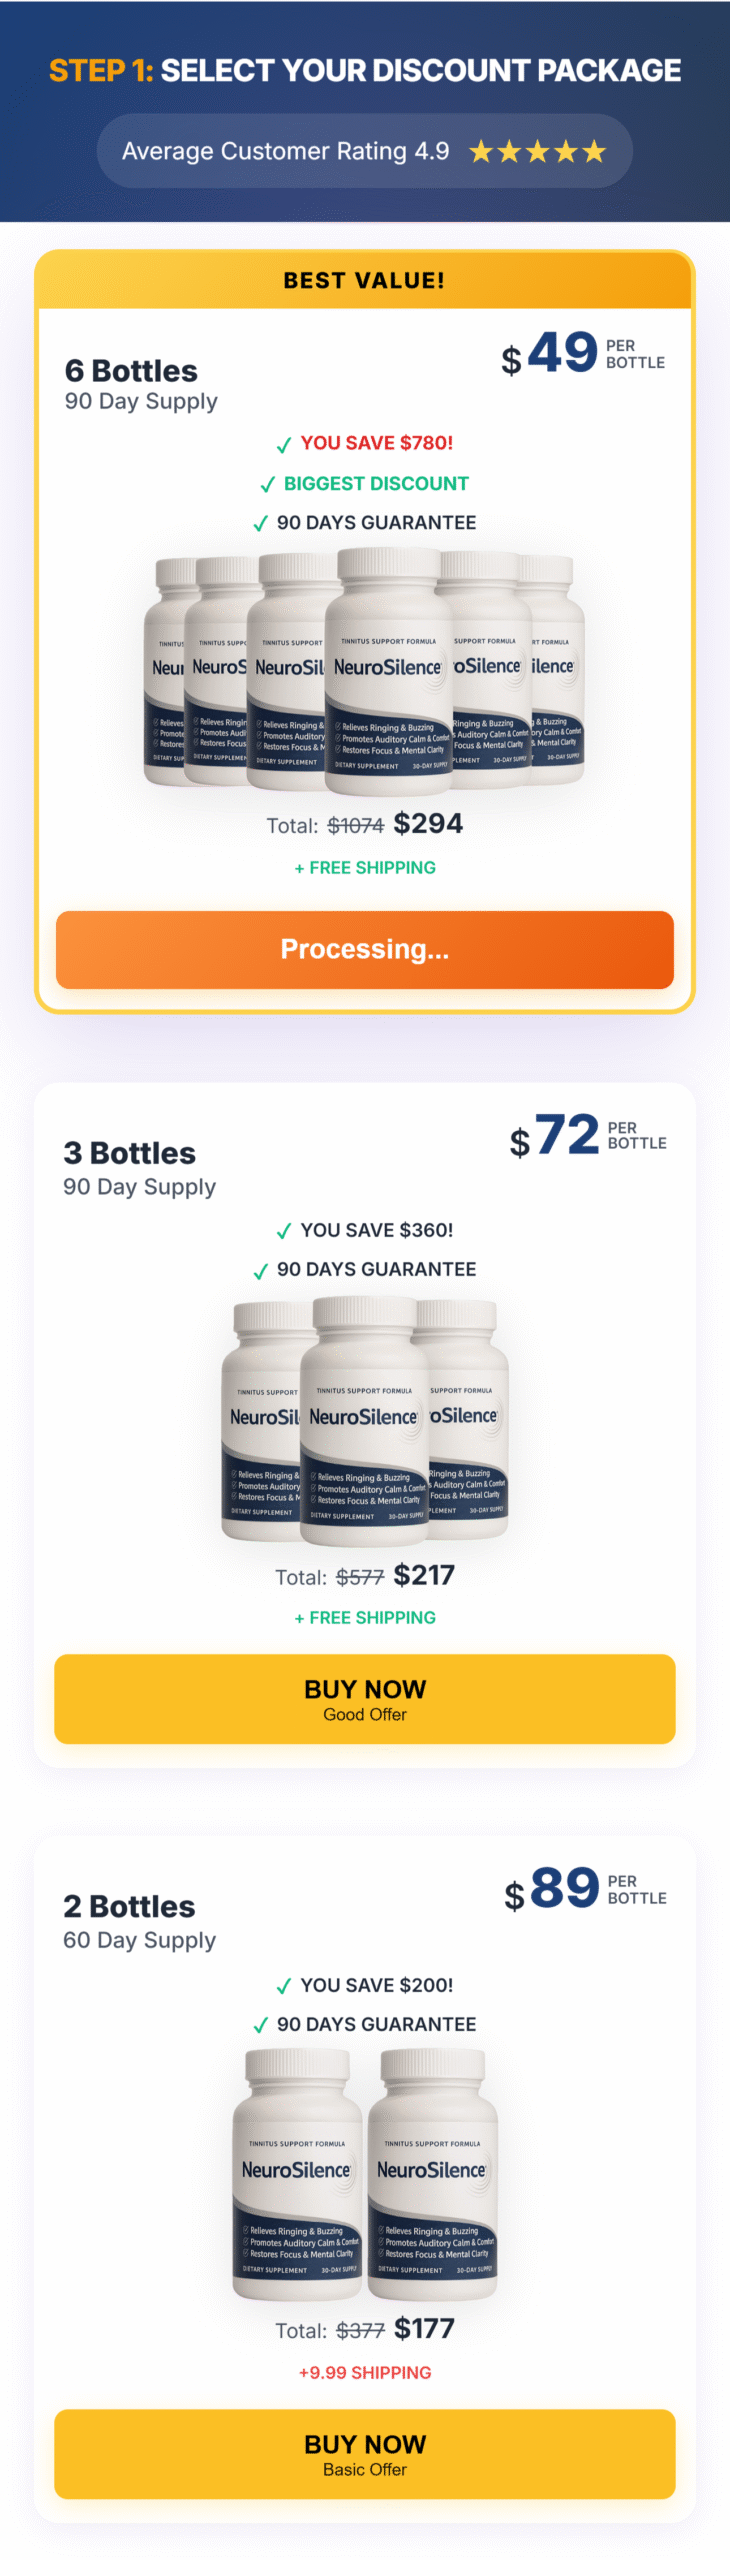Click the checkmark next to 90 DAYS GUARANTEE in 3 Bottles package
This screenshot has width=730, height=2560.
(260, 1271)
